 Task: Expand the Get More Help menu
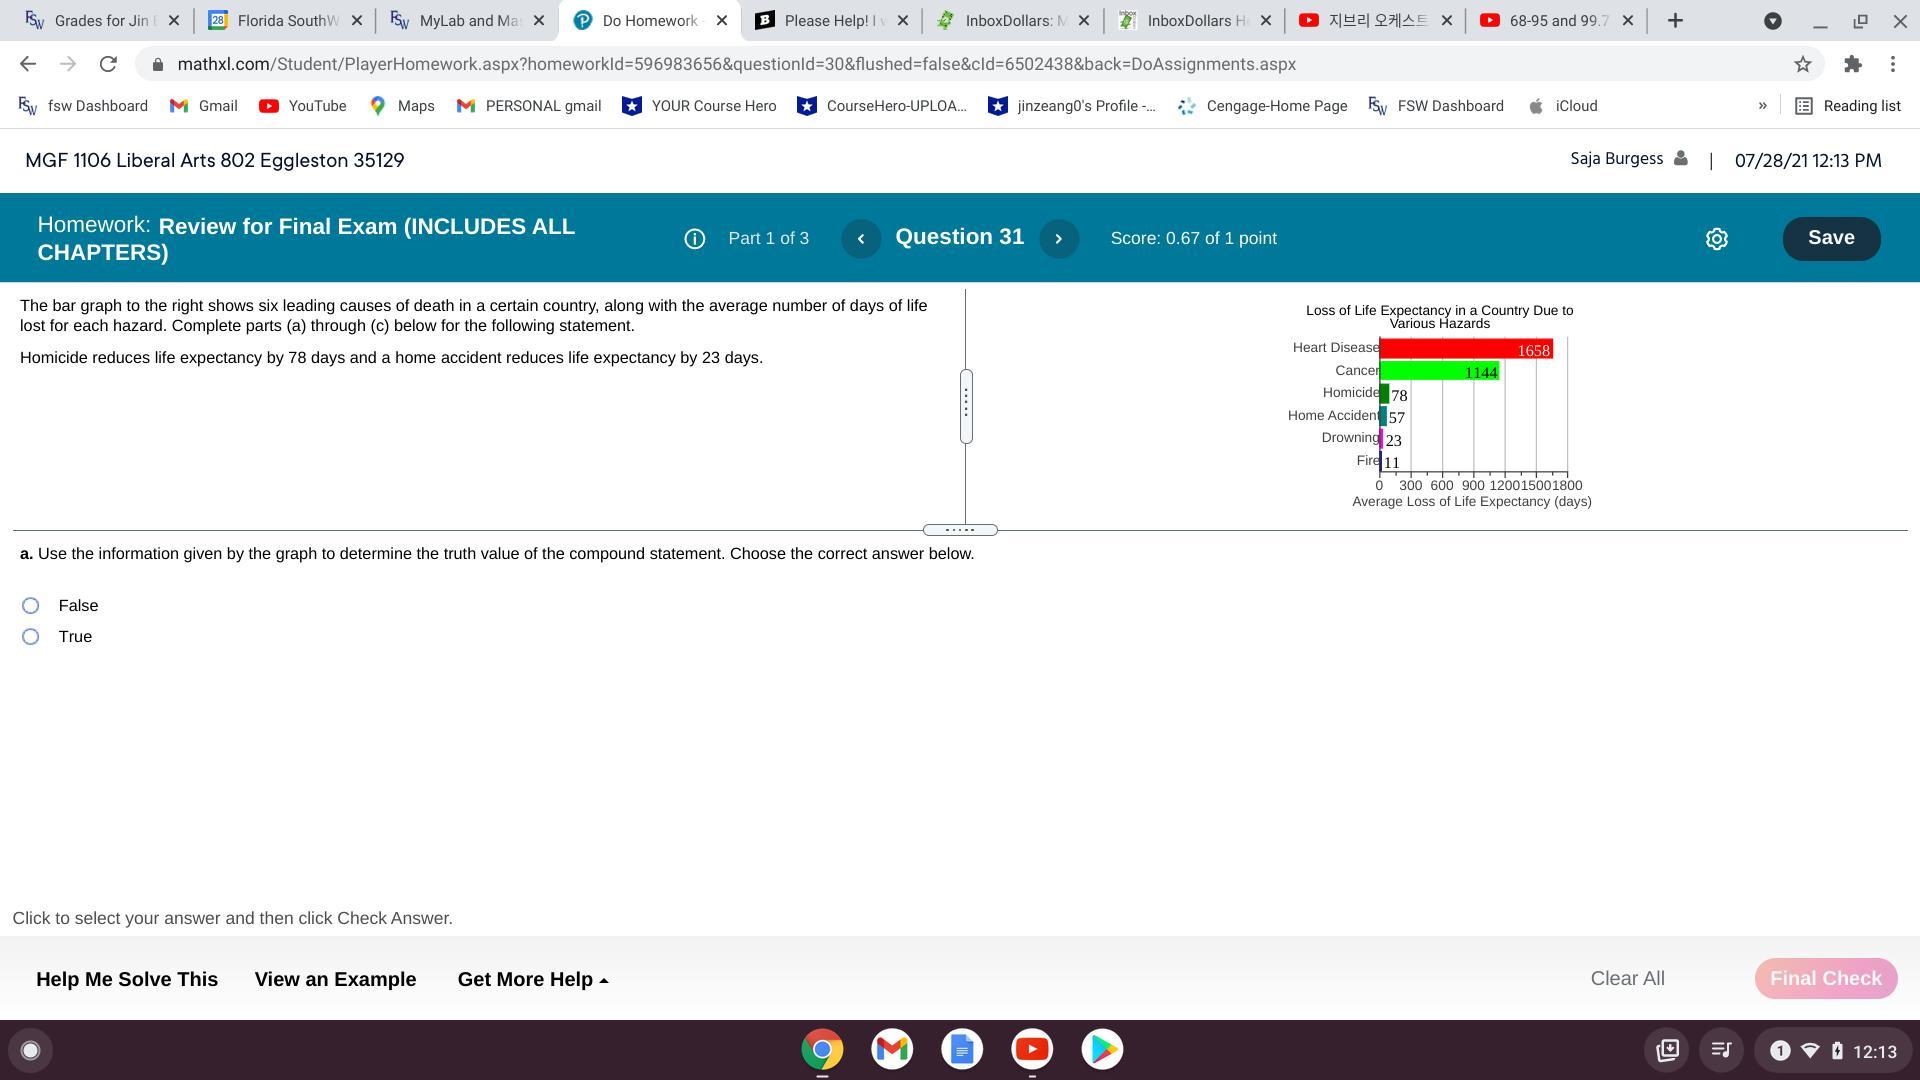click(532, 979)
